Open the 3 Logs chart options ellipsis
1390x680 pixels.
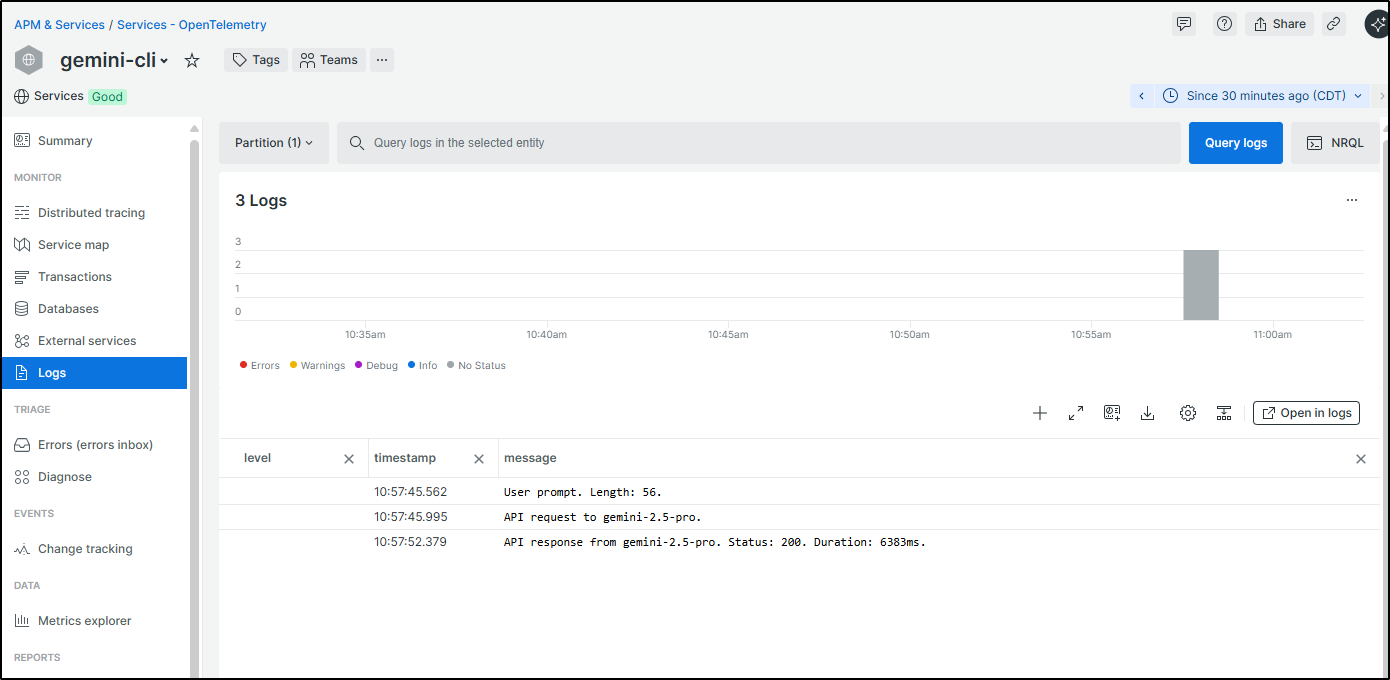coord(1352,200)
